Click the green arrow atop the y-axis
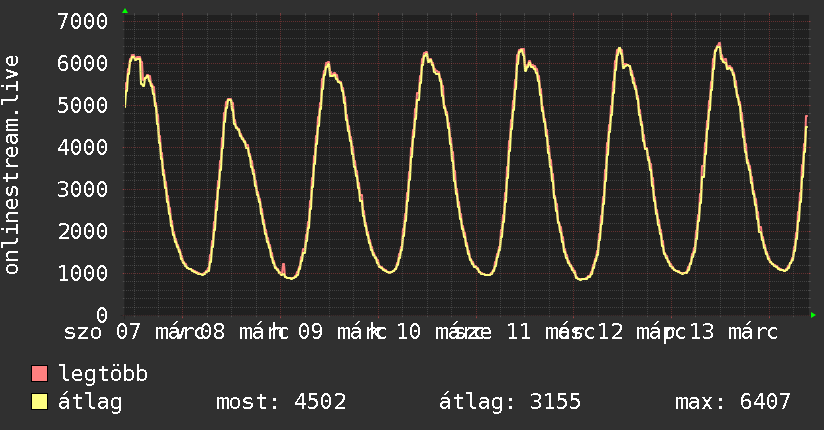 point(125,11)
